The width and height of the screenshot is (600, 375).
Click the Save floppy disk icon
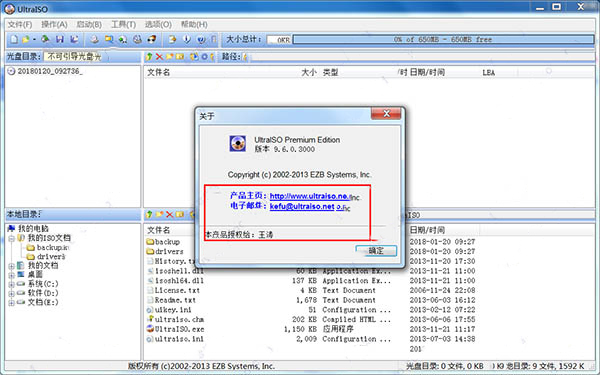click(x=59, y=39)
